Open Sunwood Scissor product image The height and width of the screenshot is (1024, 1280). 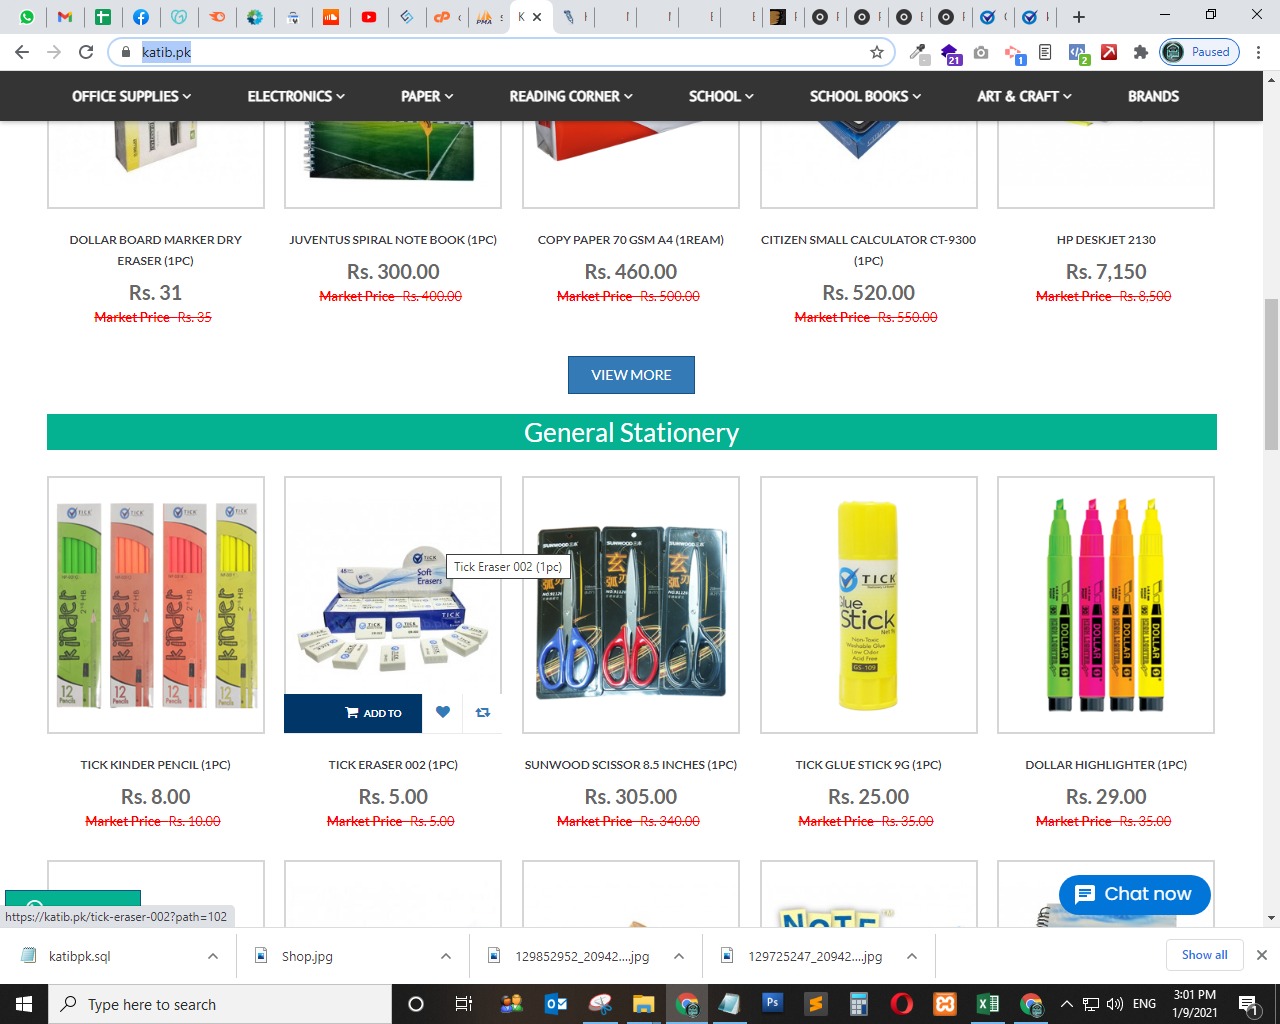(x=631, y=605)
